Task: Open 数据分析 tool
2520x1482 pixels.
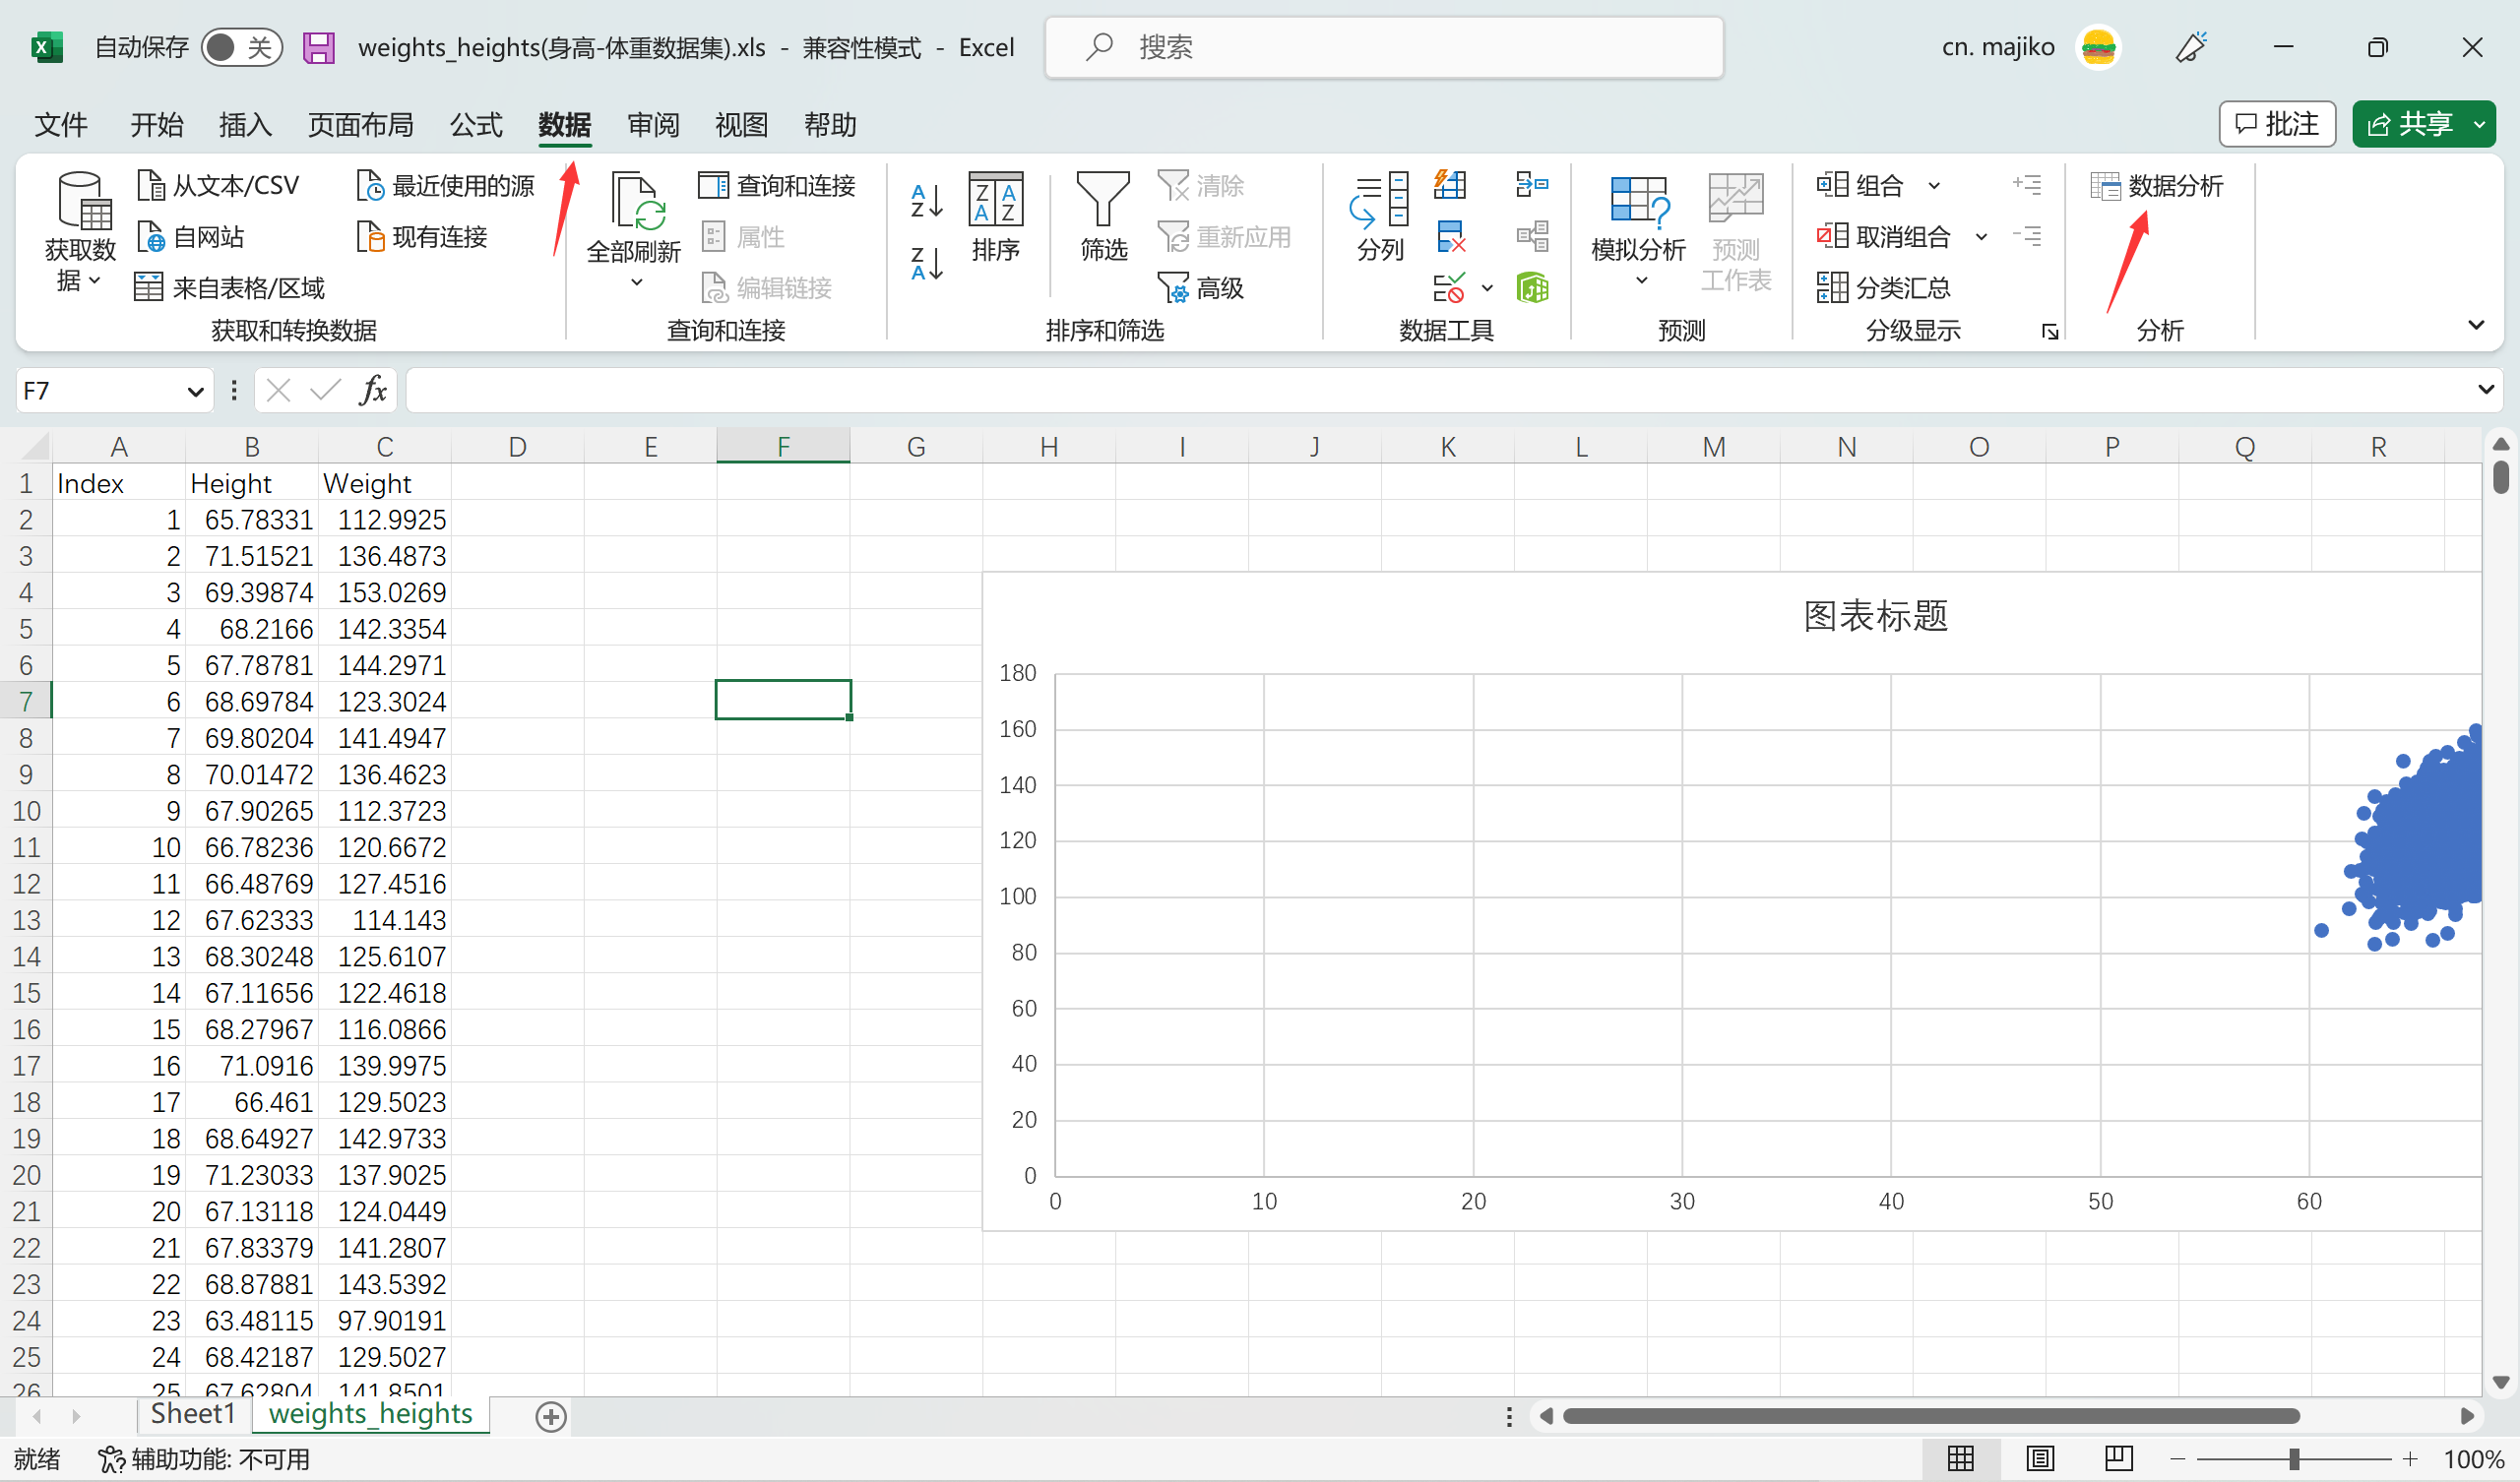Action: (x=2157, y=185)
